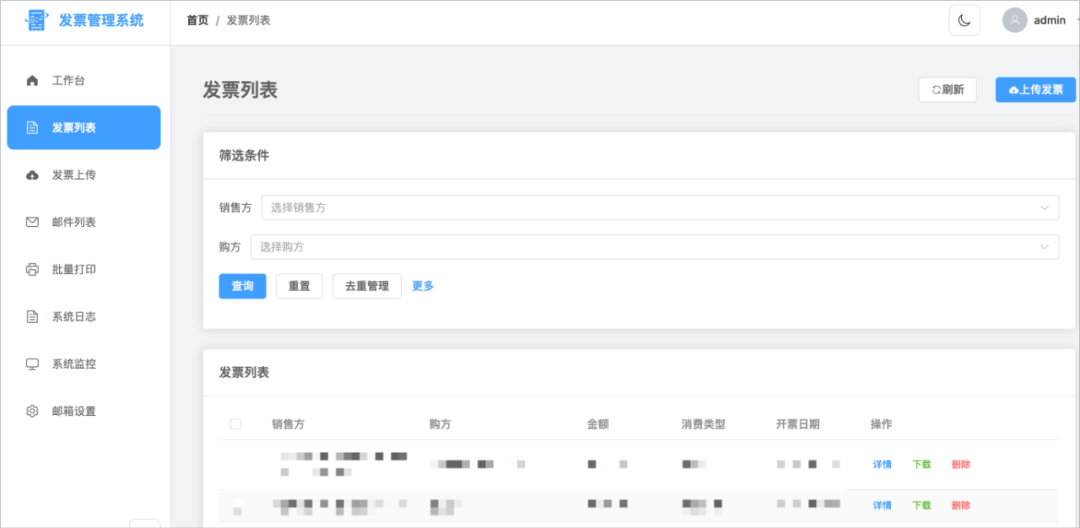Click the 上传发票 button

pyautogui.click(x=1035, y=89)
